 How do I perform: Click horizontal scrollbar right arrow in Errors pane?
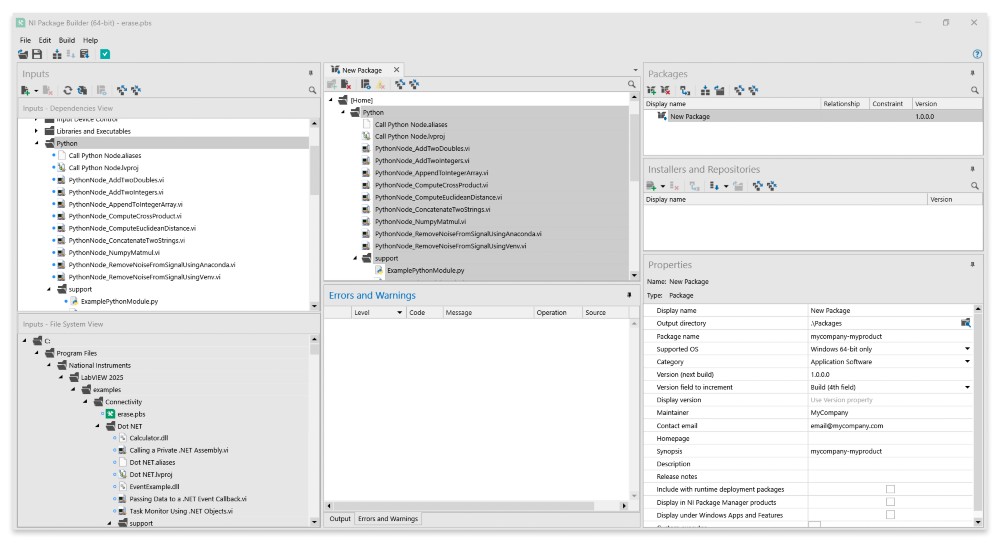tap(624, 506)
